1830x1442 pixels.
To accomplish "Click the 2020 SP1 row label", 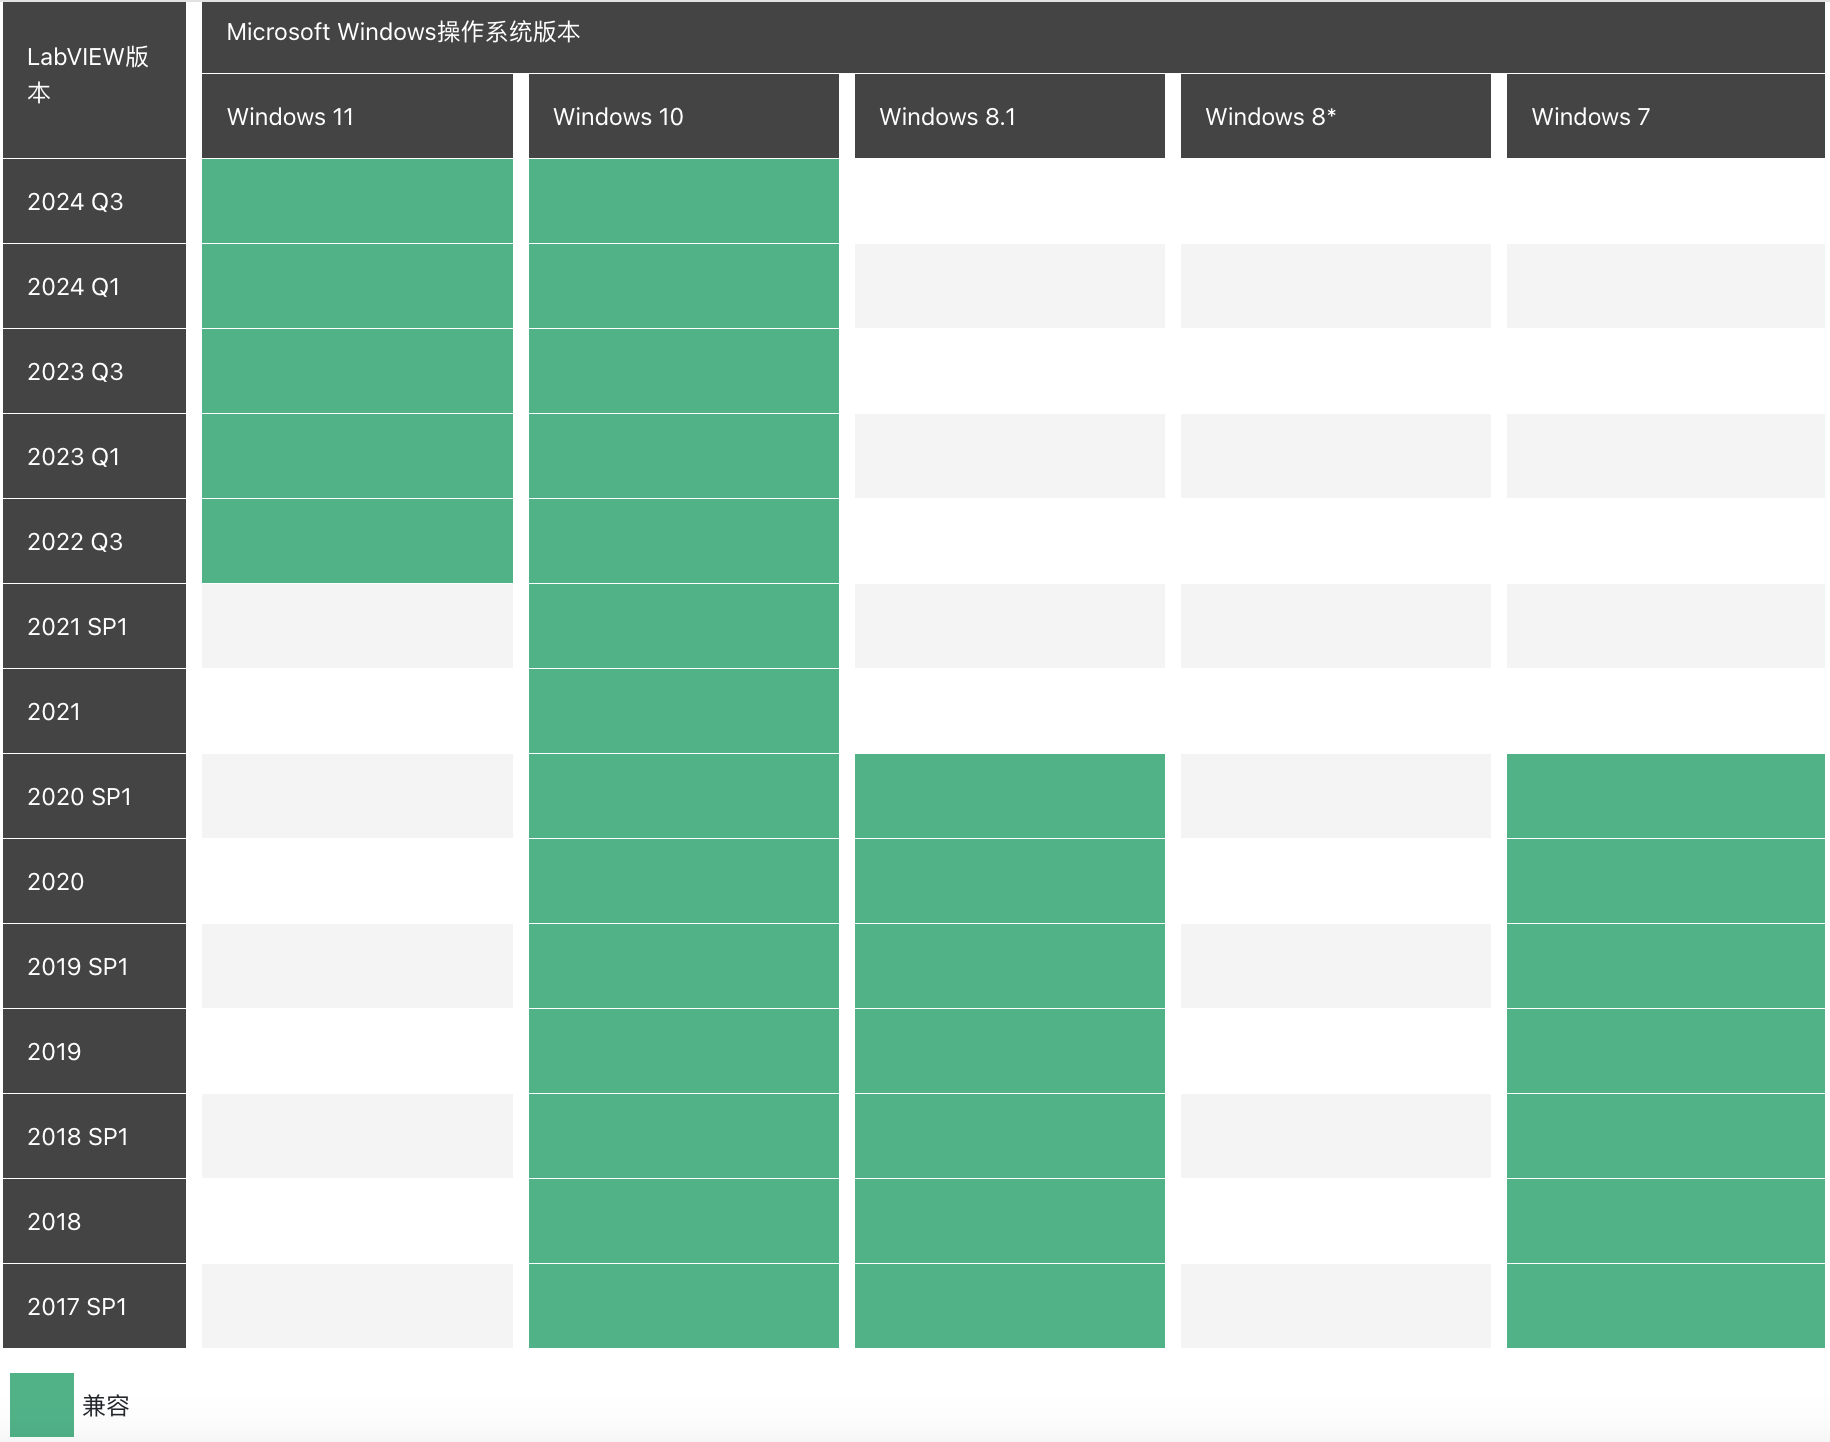I will click(x=94, y=796).
